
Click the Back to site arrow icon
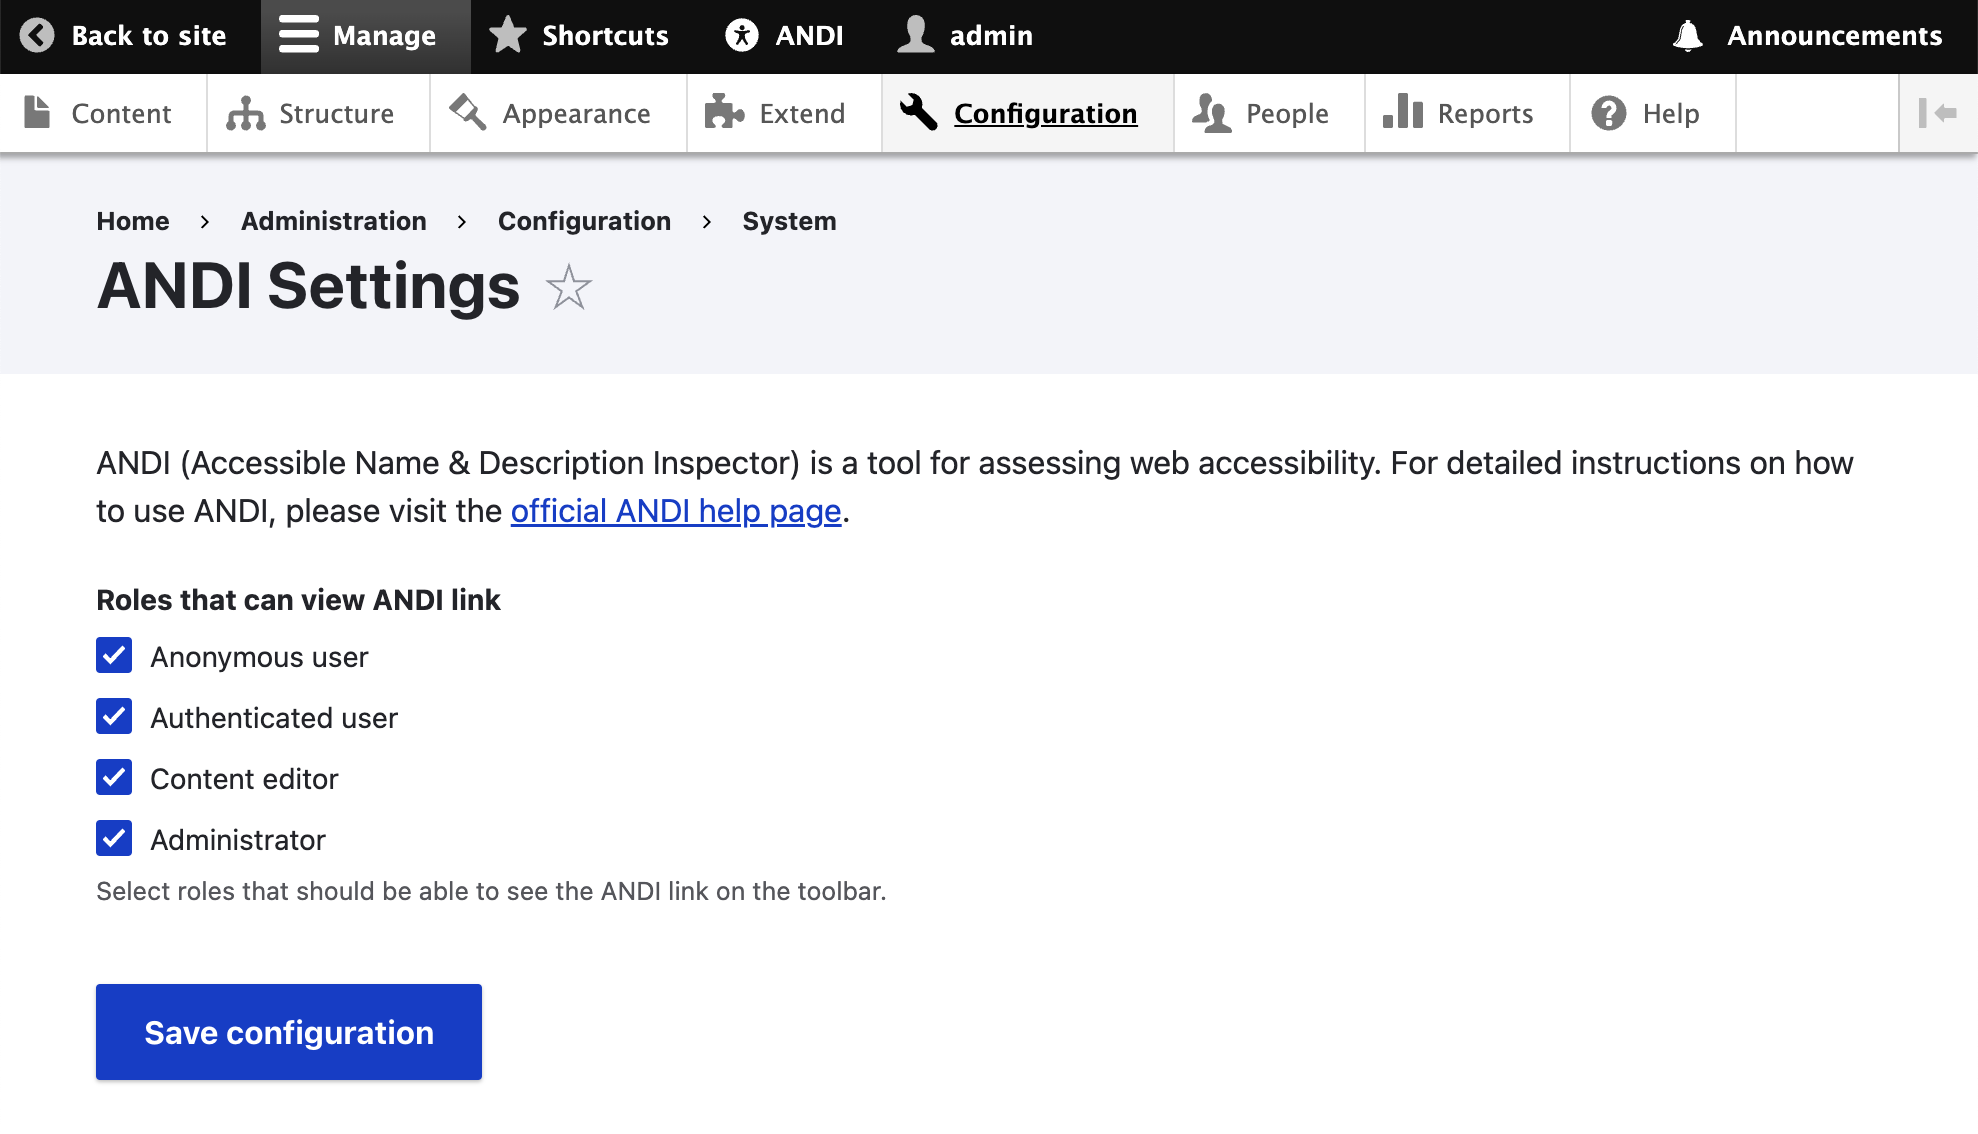coord(37,36)
